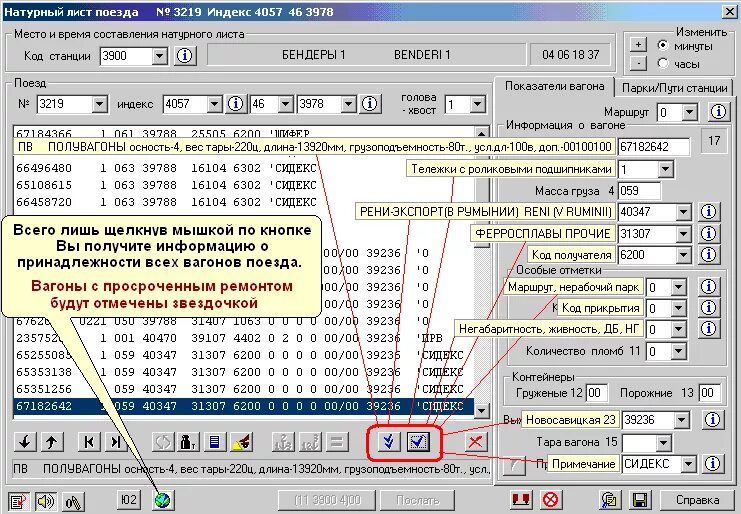Click the plus time increment button
This screenshot has height=514, width=741.
click(638, 44)
